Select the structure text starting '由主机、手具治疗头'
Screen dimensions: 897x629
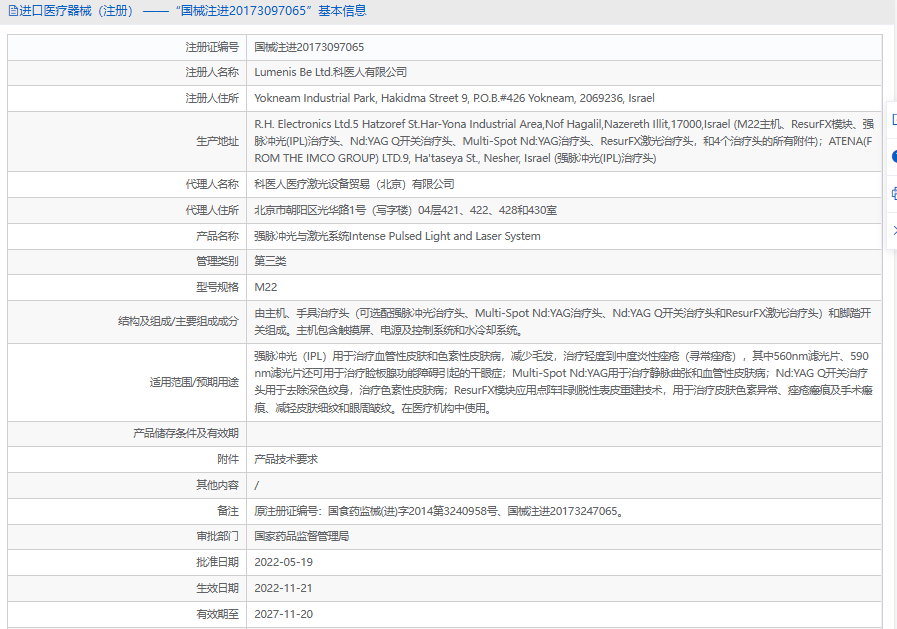click(x=563, y=321)
